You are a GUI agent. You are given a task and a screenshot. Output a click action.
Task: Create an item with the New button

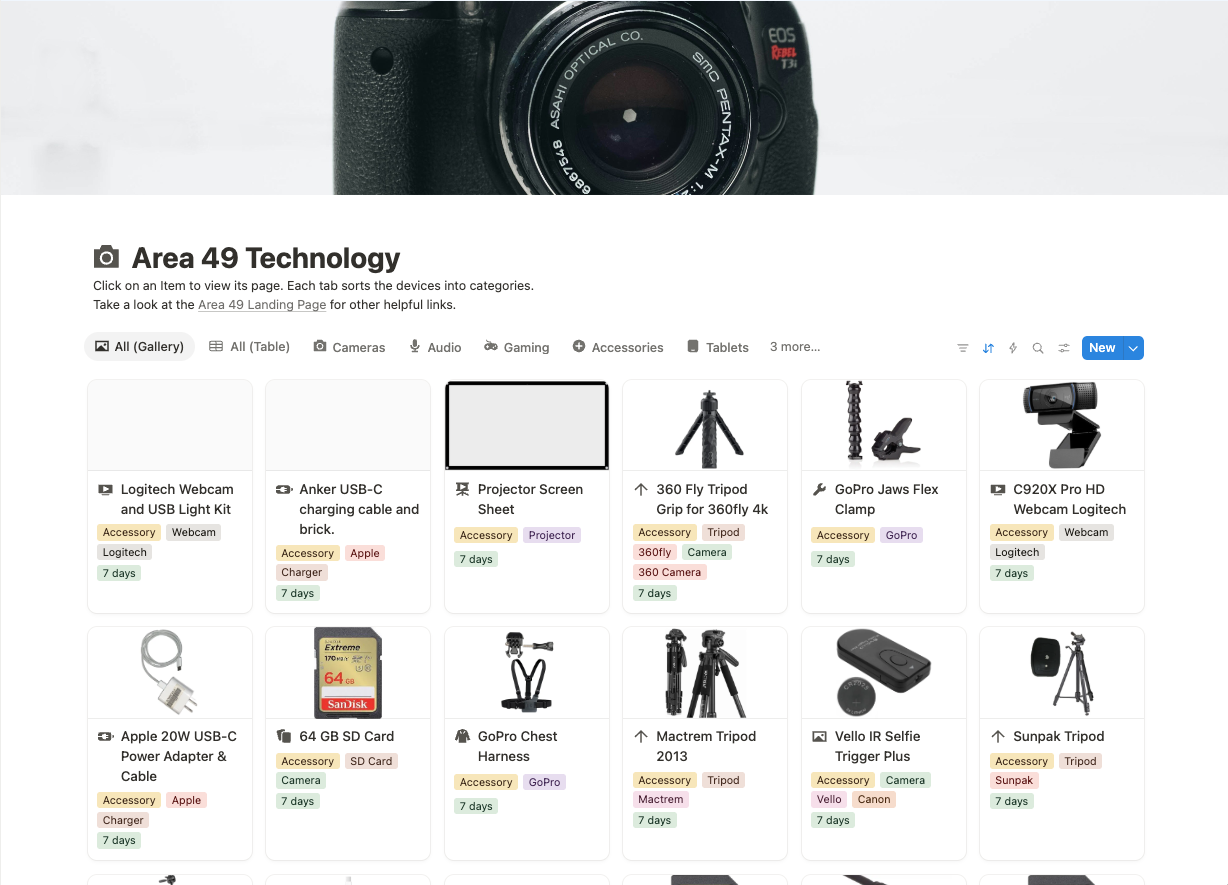[x=1101, y=347]
